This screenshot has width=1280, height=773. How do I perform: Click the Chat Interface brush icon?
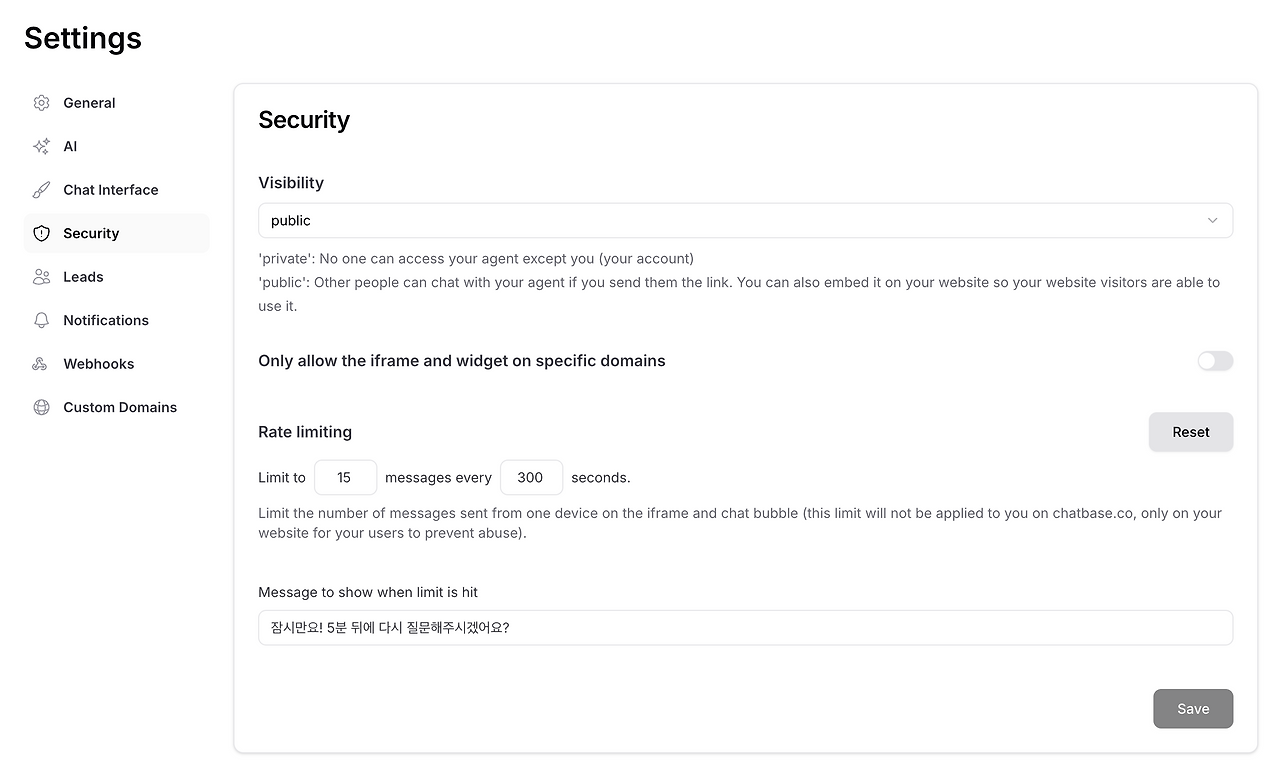pyautogui.click(x=41, y=190)
